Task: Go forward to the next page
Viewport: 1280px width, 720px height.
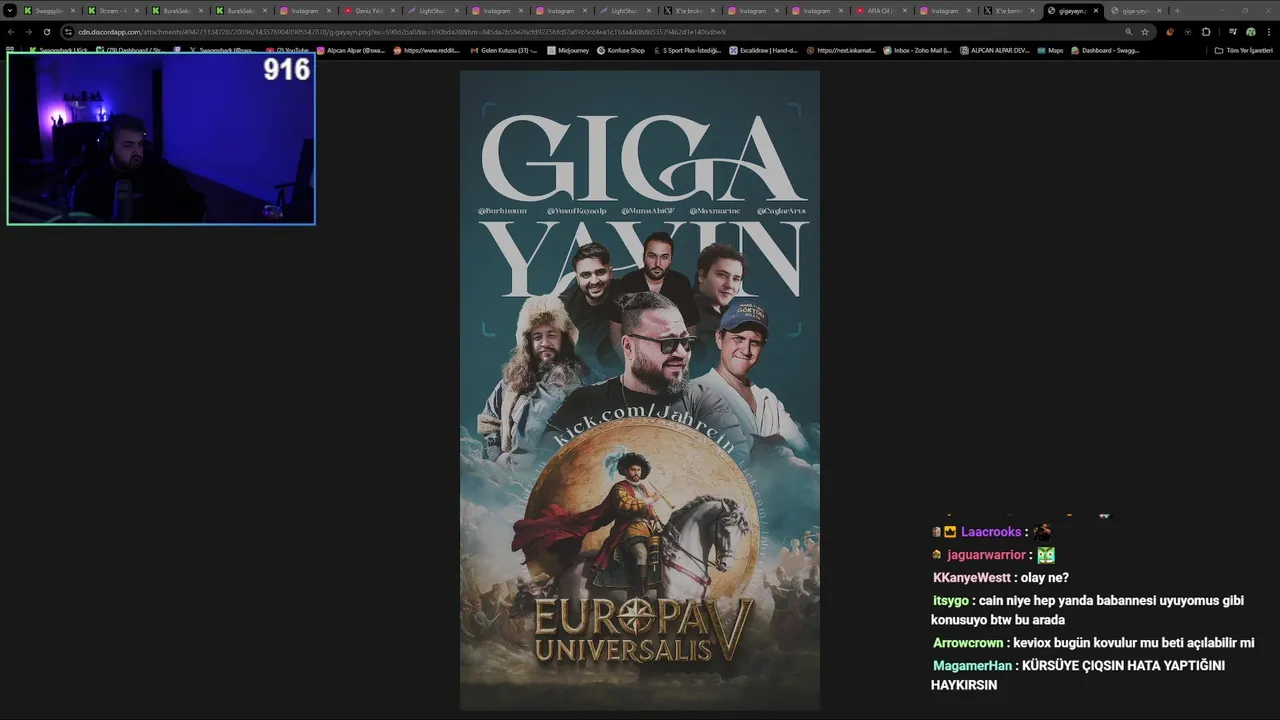Action: pyautogui.click(x=29, y=32)
